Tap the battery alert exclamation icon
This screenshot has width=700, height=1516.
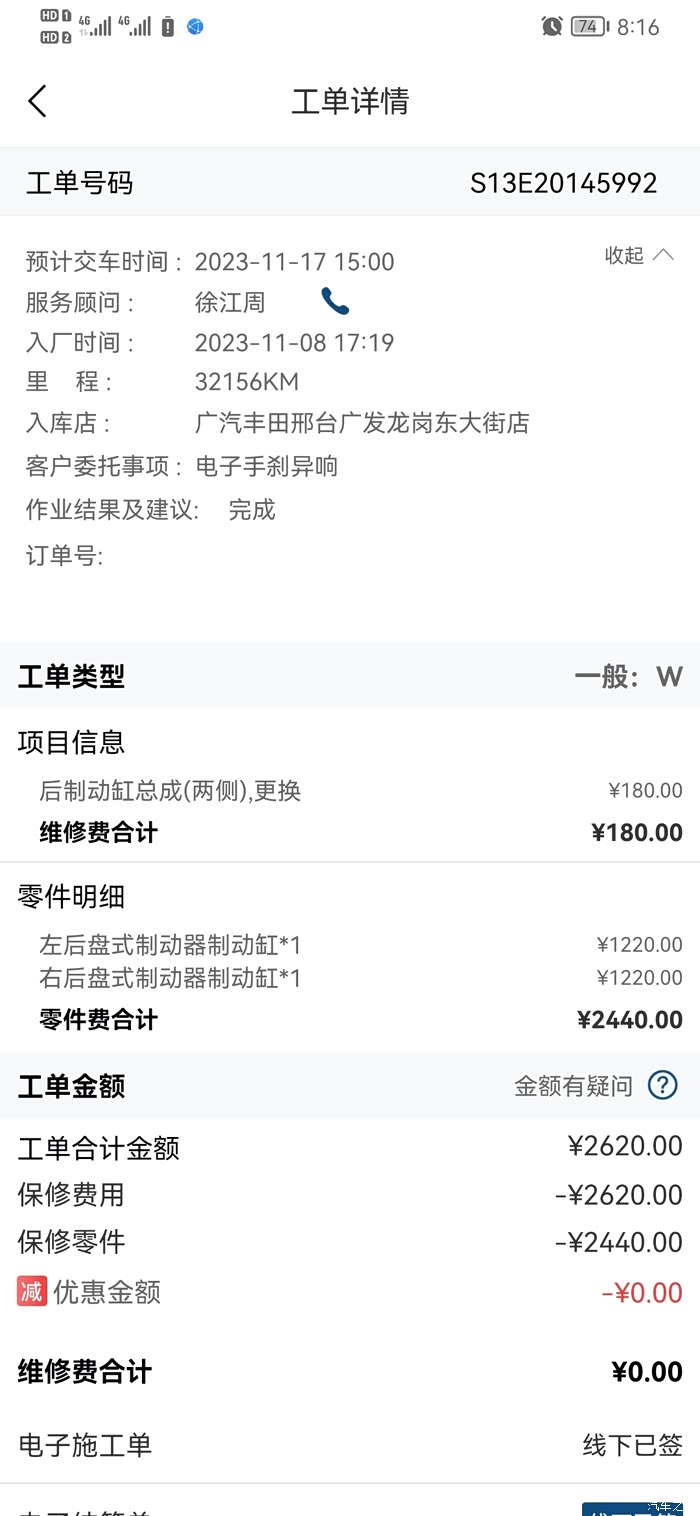tap(168, 27)
